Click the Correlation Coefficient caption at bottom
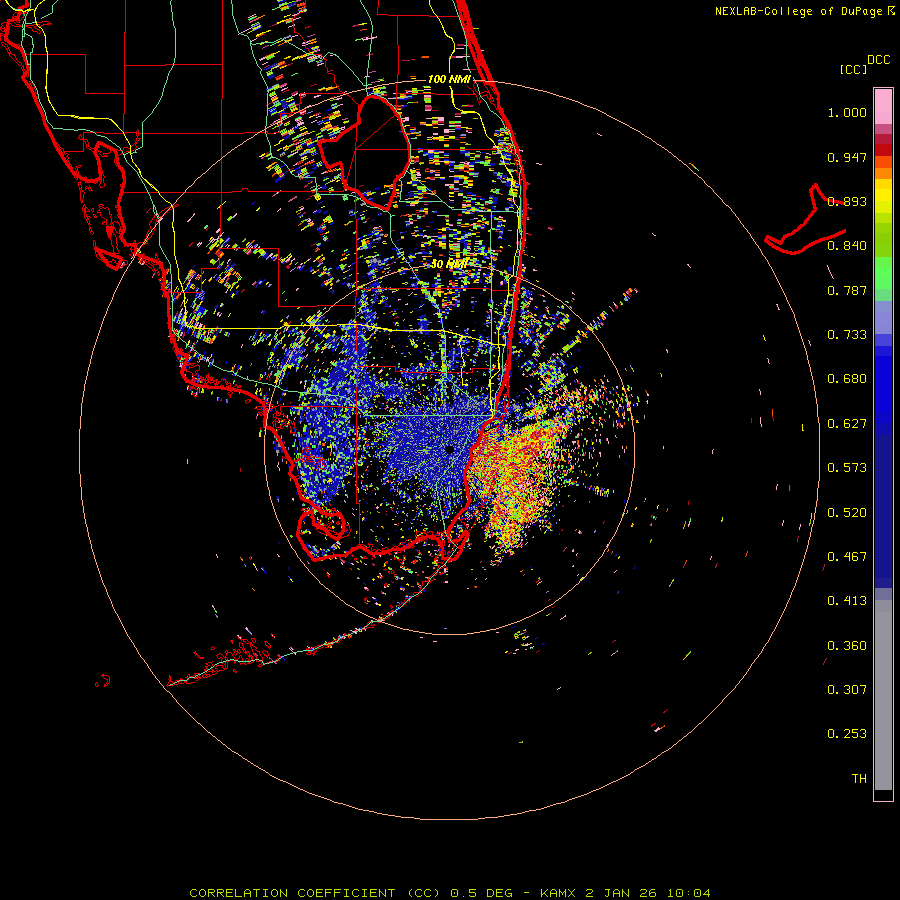This screenshot has height=900, width=900. point(449,893)
